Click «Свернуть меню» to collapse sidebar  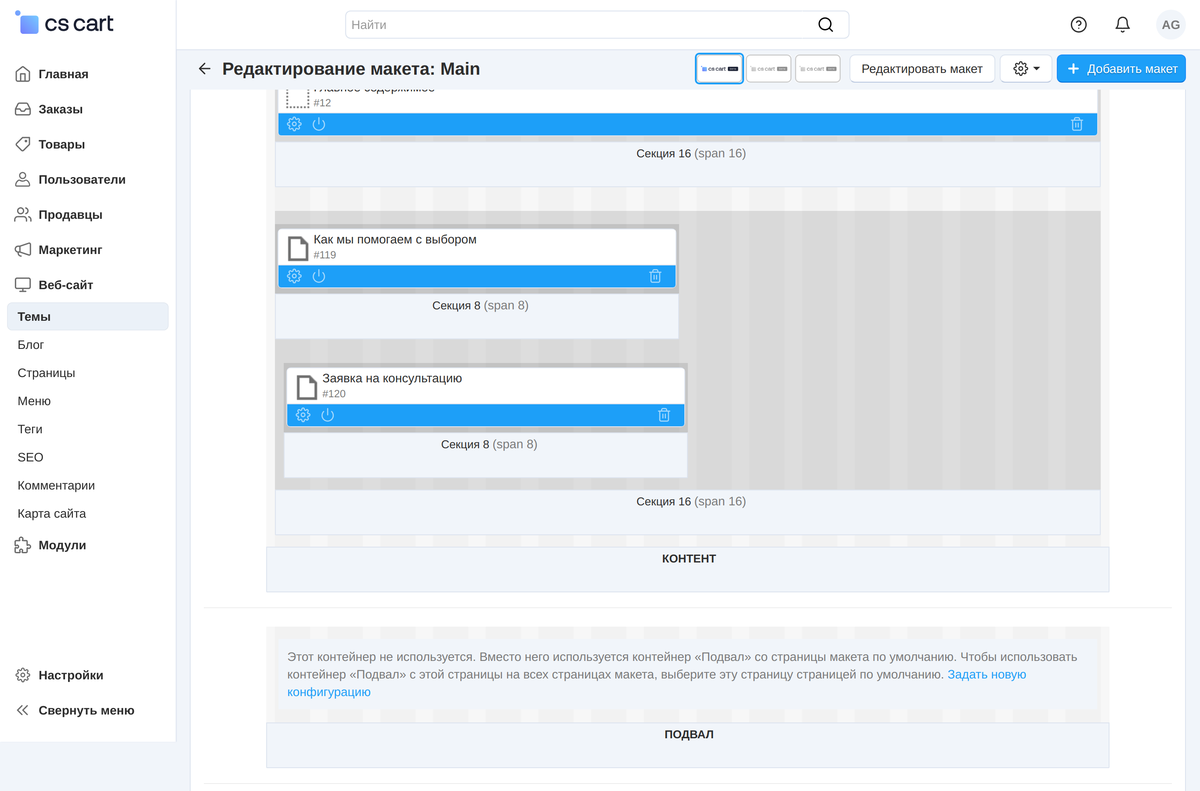pyautogui.click(x=88, y=710)
